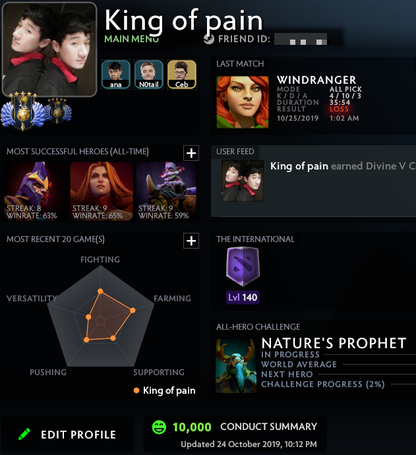This screenshot has width=416, height=455.
Task: Open The International purple shield badge
Action: pyautogui.click(x=243, y=266)
